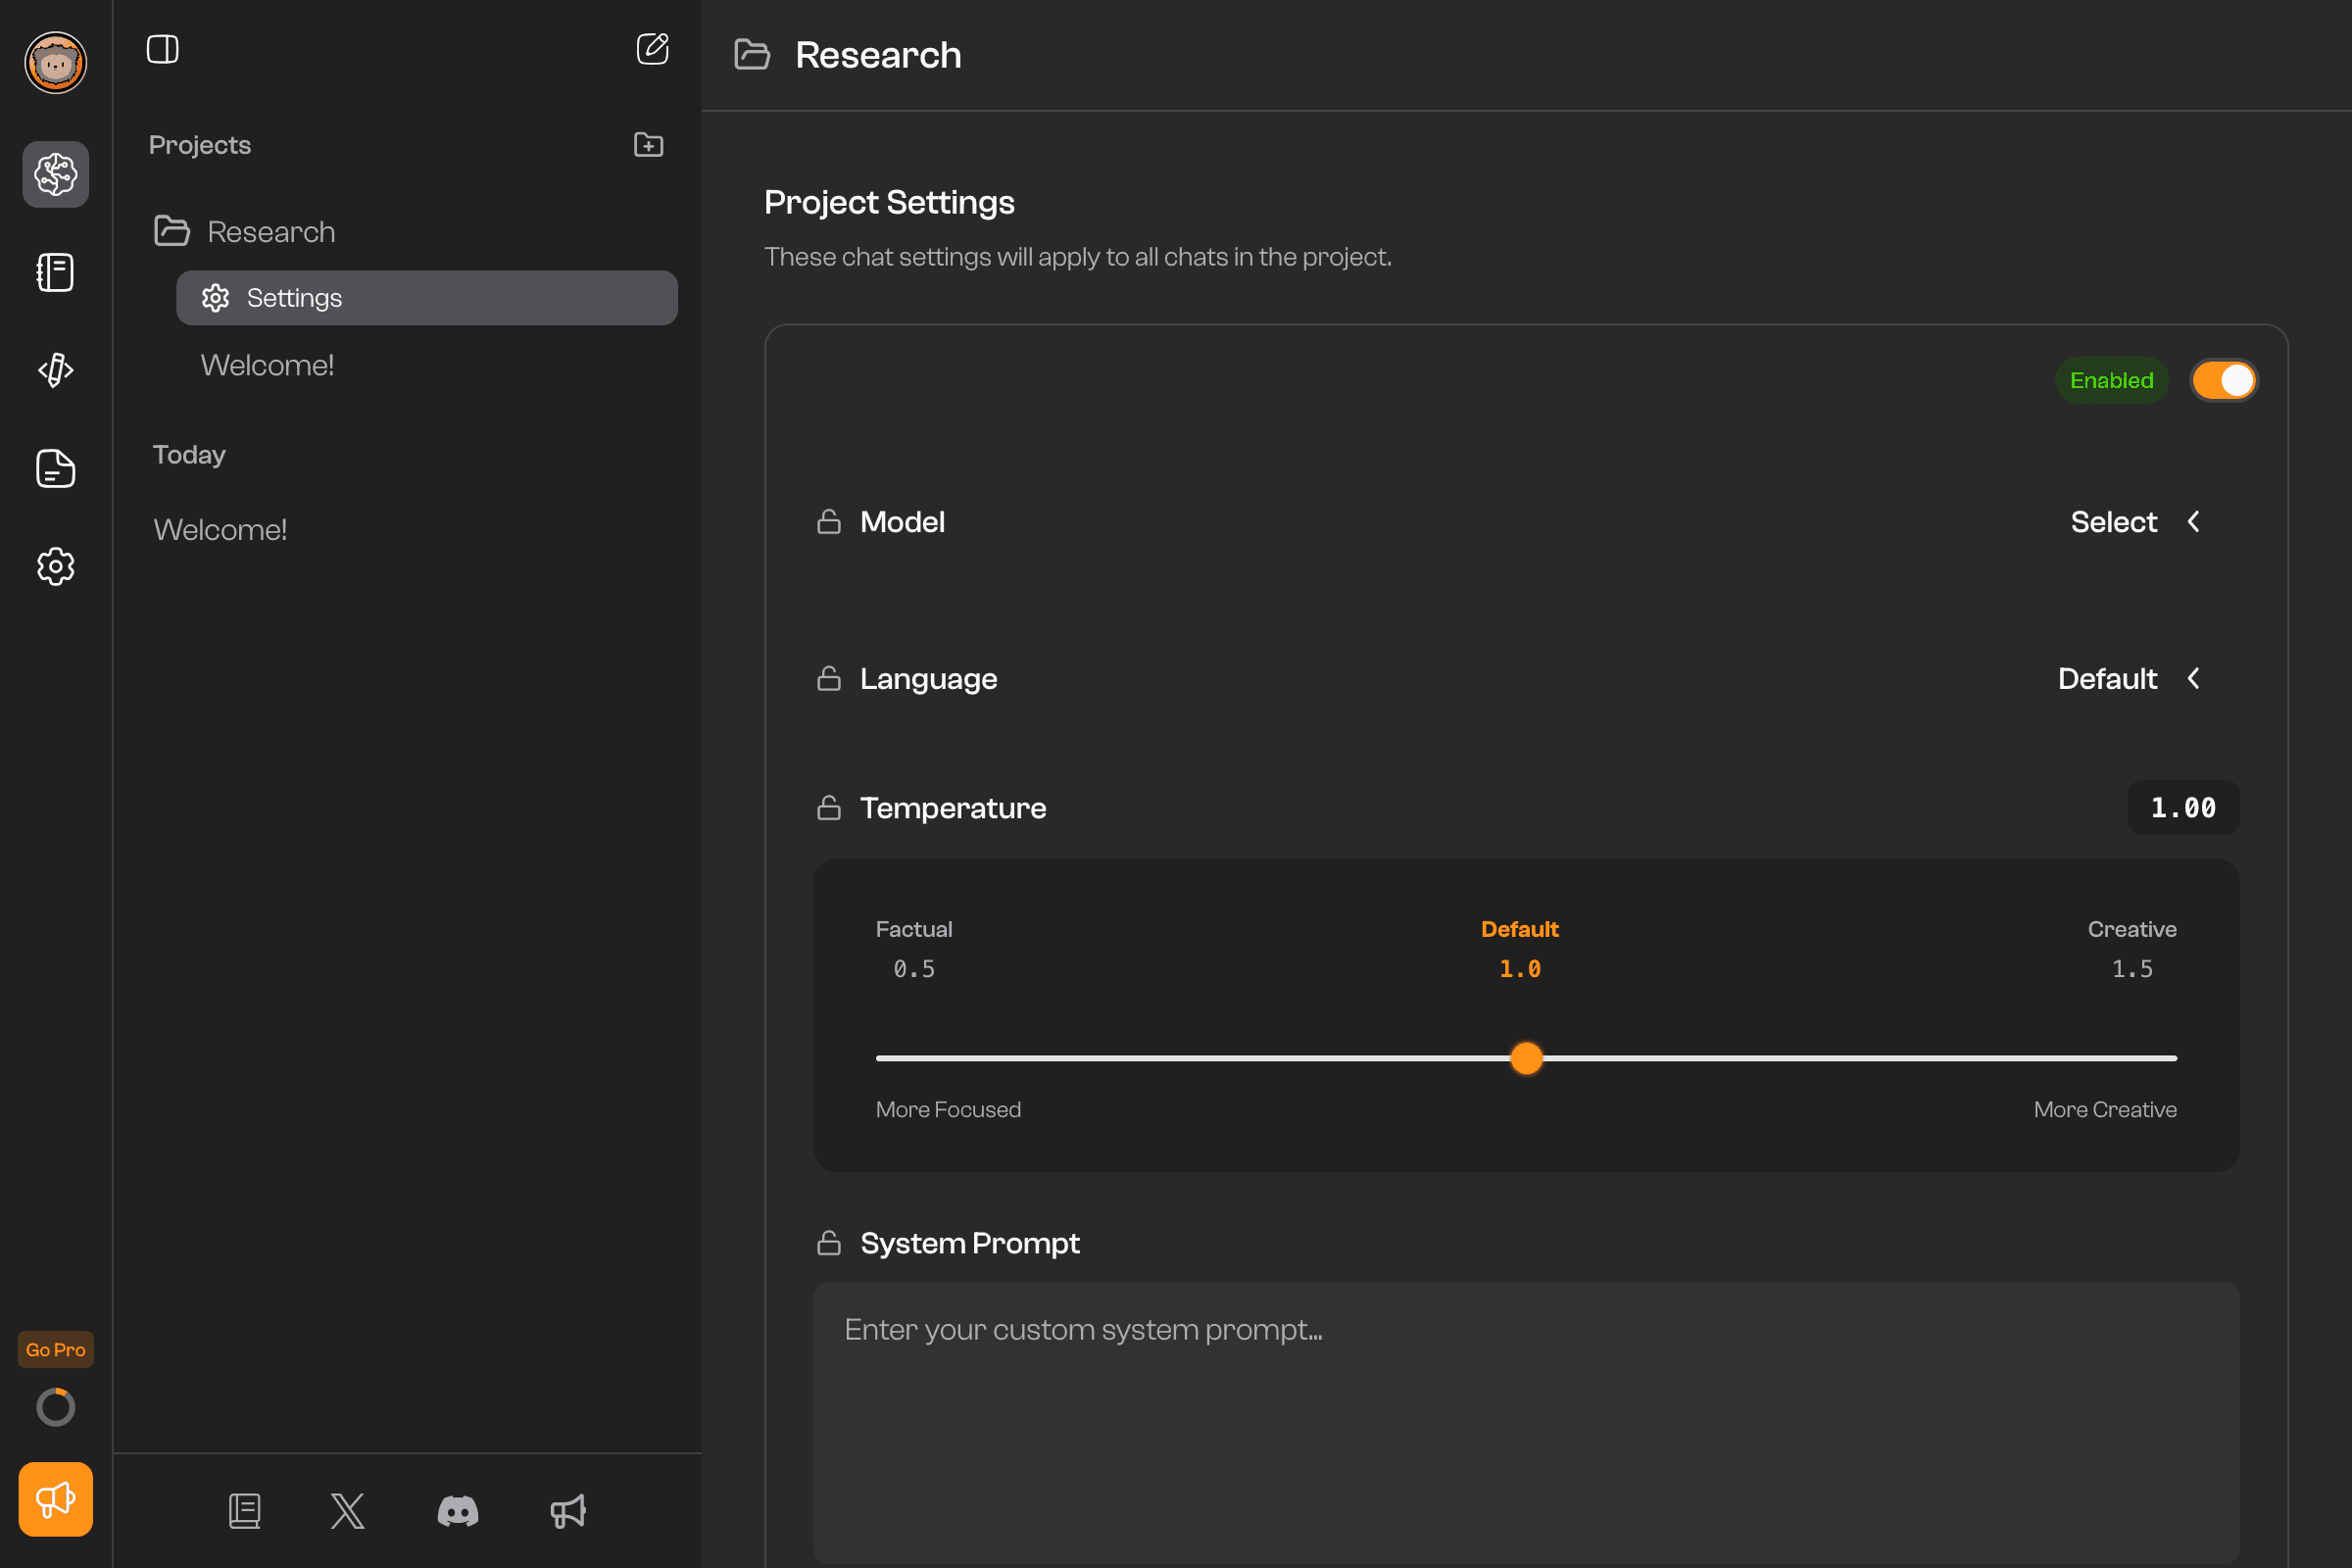The height and width of the screenshot is (1568, 2352).
Task: Set temperature to Creative 1.5 preset
Action: (x=2132, y=948)
